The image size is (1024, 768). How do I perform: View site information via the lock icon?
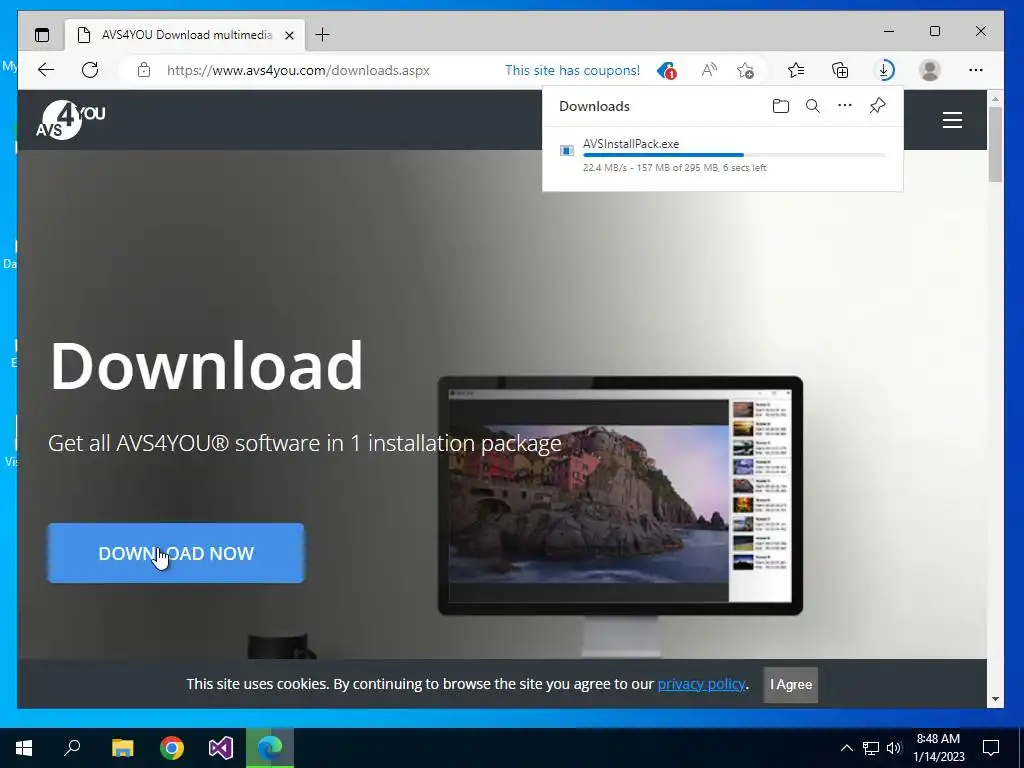[144, 70]
